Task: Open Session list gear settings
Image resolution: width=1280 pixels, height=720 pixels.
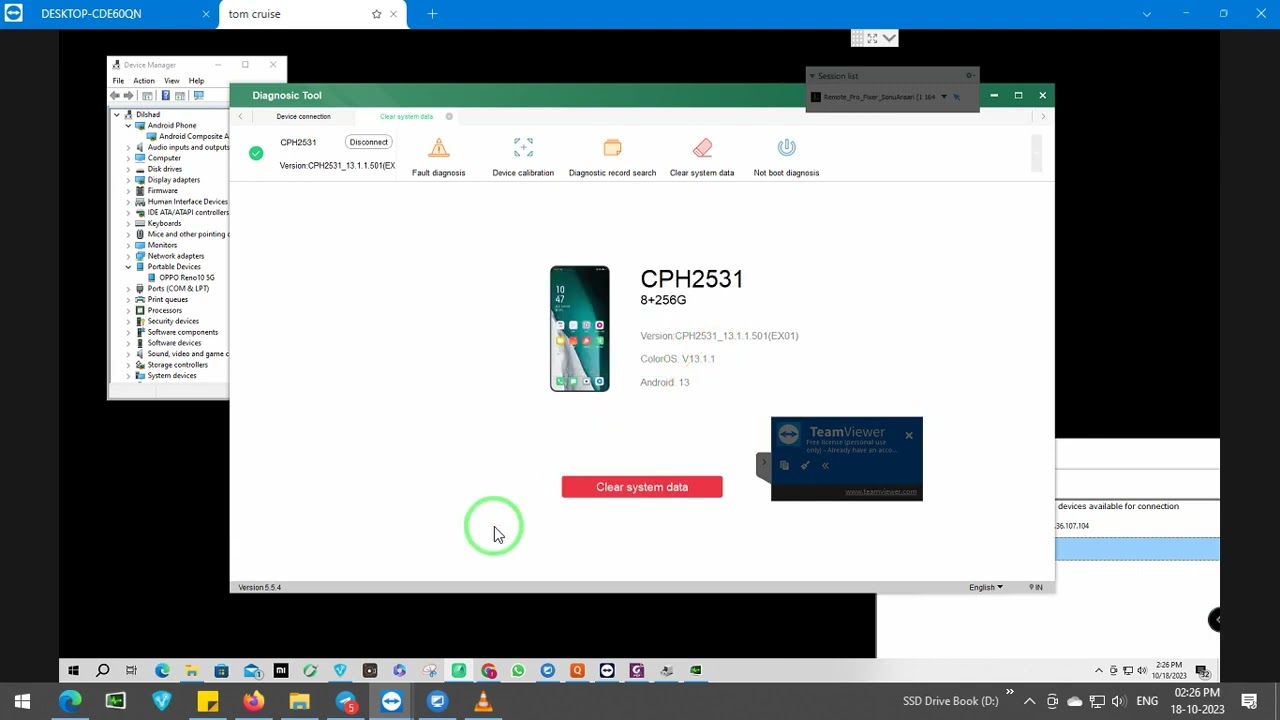Action: (x=969, y=76)
